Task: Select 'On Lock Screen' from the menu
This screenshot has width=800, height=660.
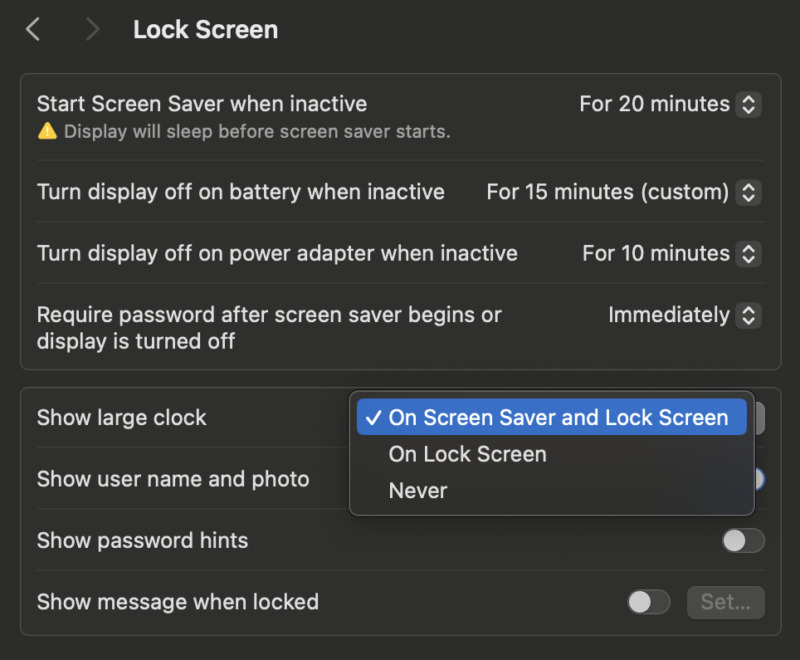Action: pyautogui.click(x=467, y=454)
